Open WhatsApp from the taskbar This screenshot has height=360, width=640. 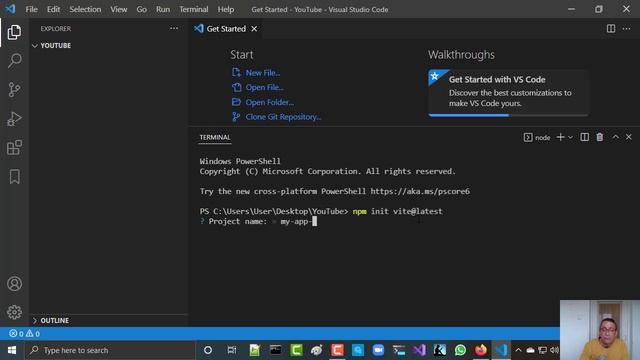pyautogui.click(x=460, y=350)
